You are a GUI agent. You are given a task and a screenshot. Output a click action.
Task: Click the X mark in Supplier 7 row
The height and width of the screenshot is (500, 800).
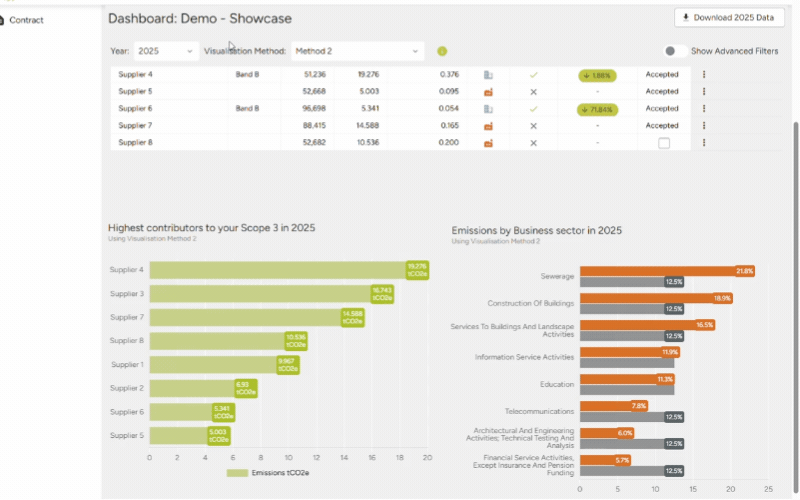pyautogui.click(x=533, y=126)
